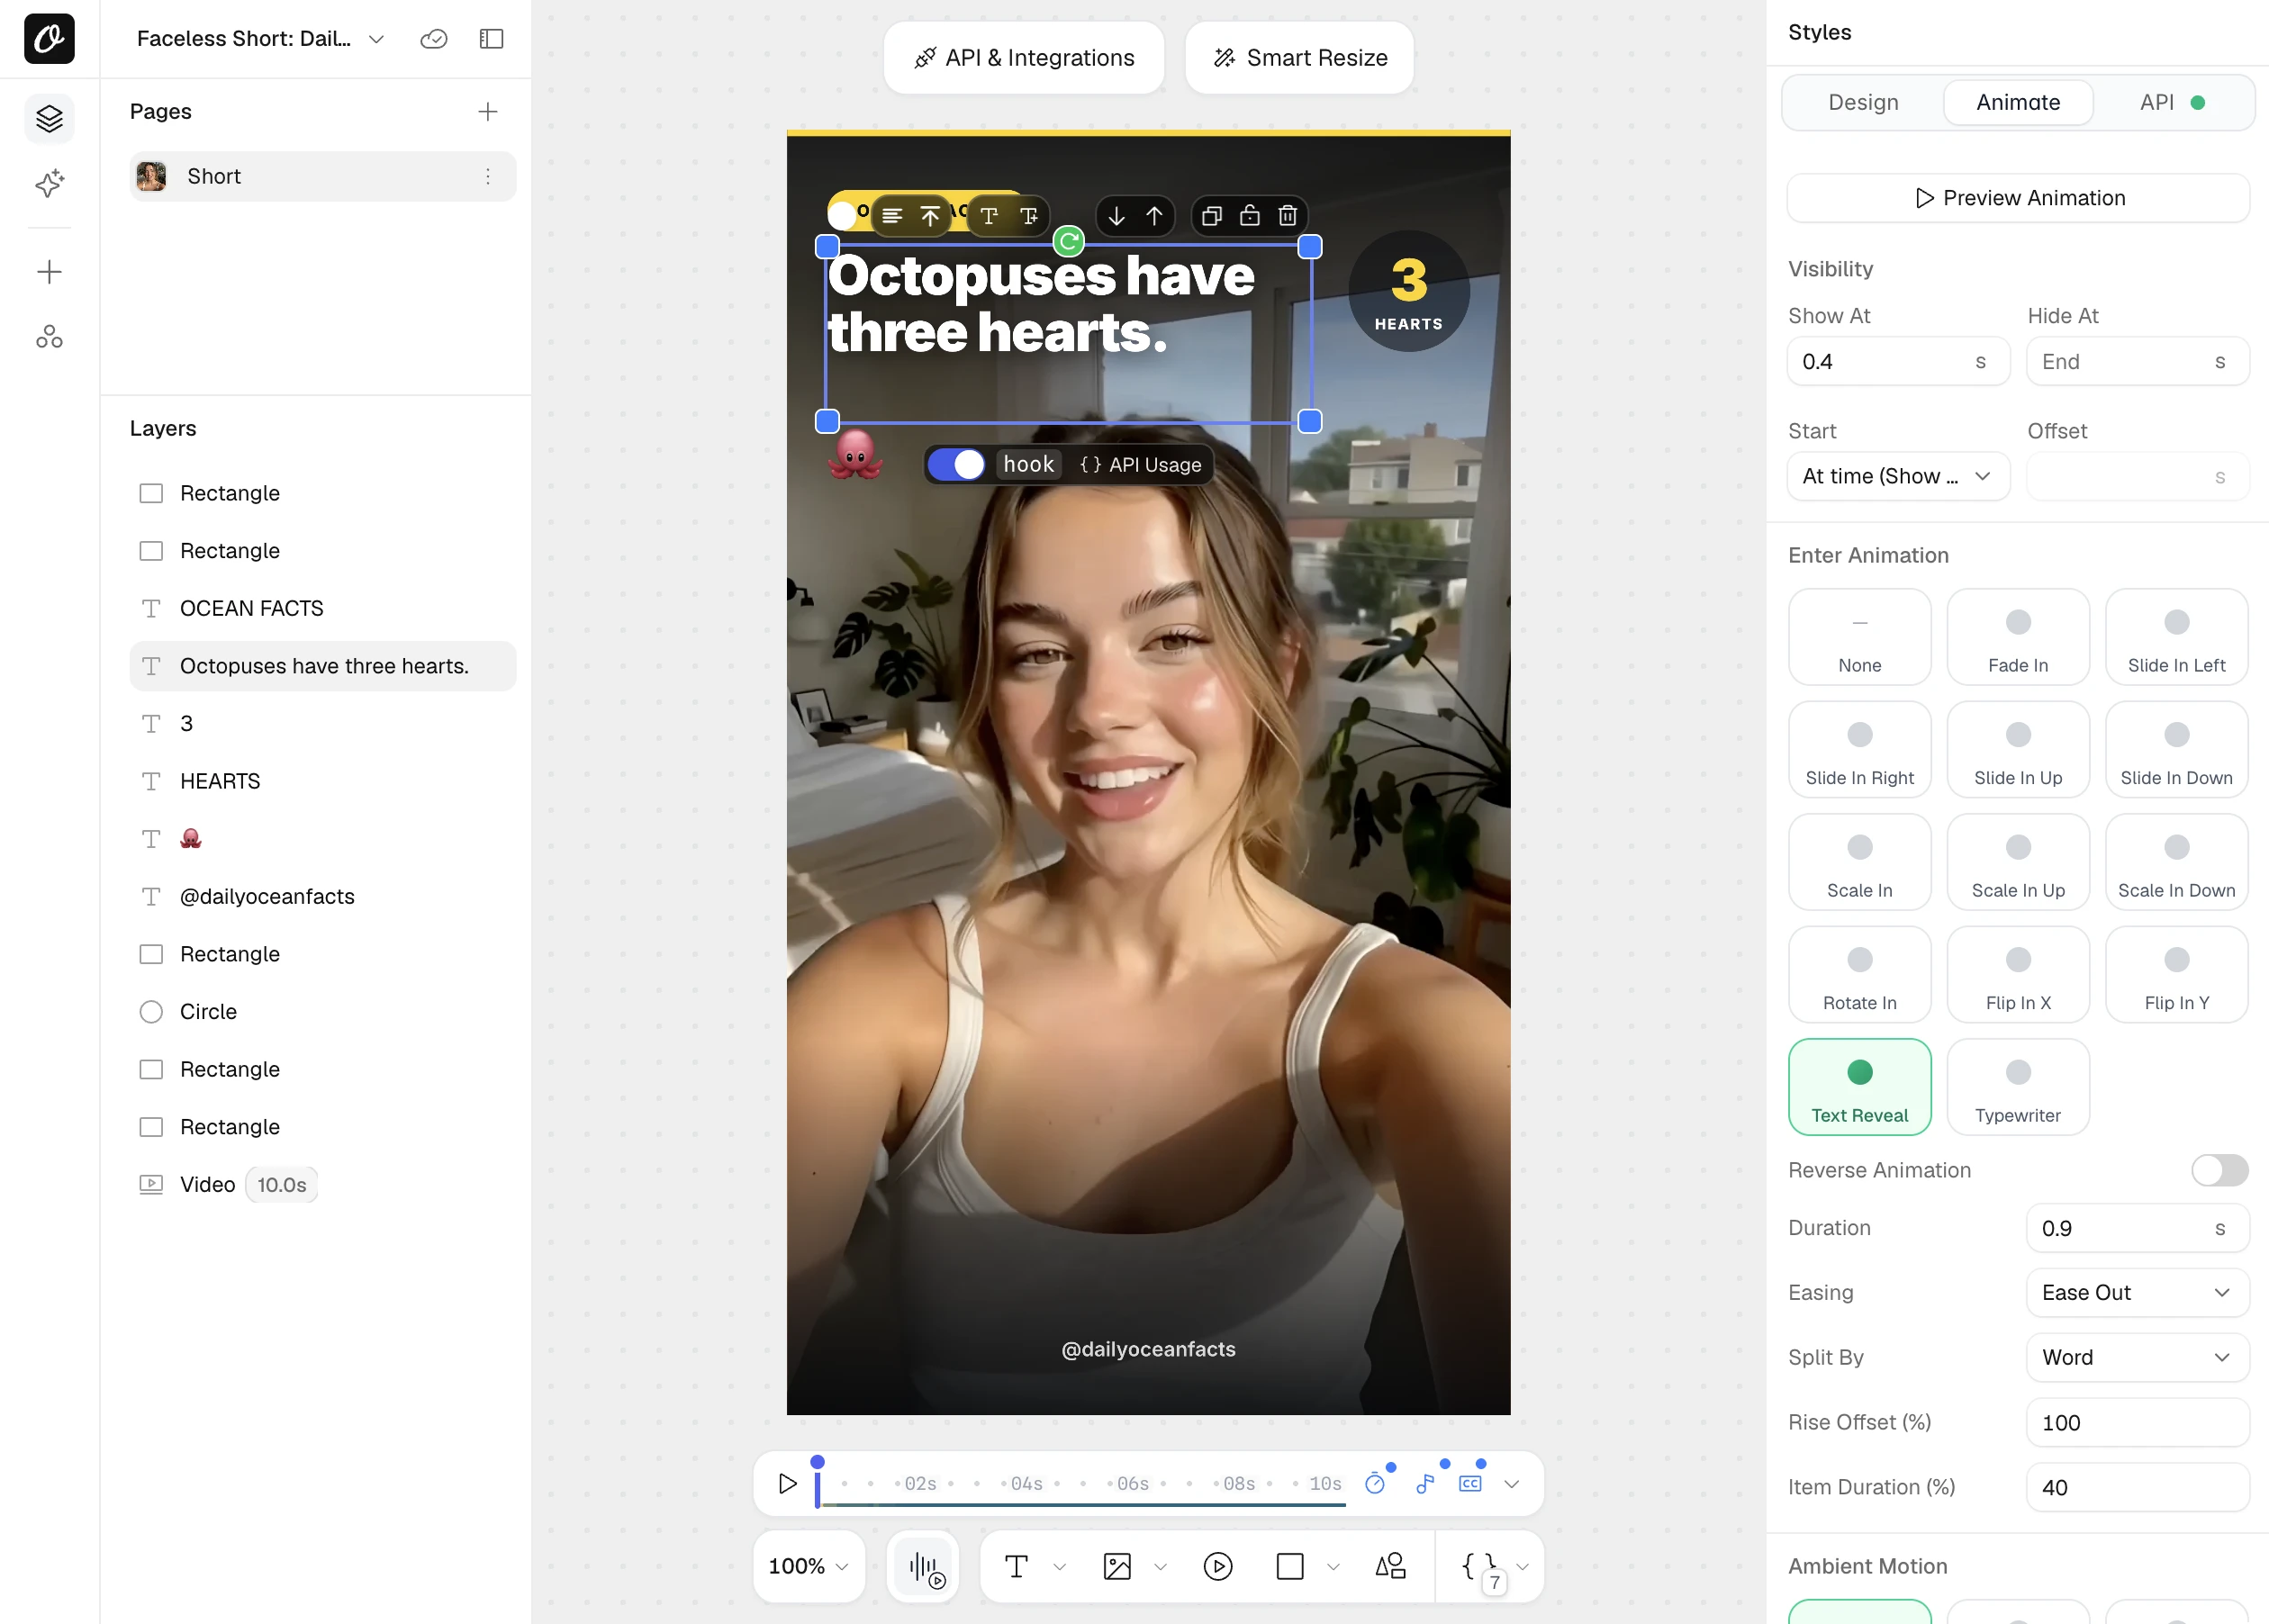Open the shapes elements tool

pos(1390,1567)
